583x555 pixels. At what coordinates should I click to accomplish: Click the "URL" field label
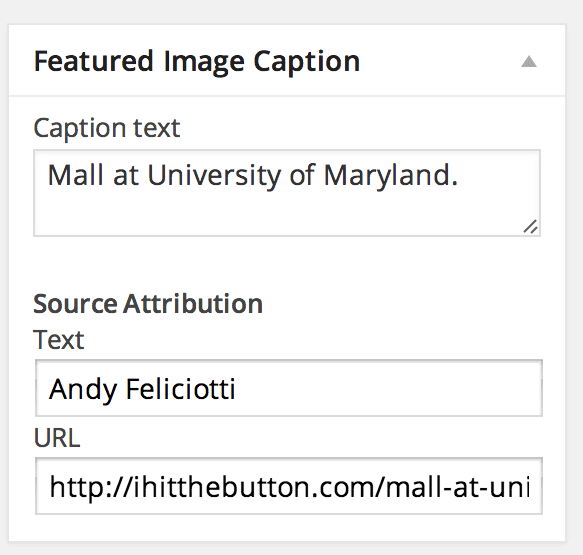click(57, 438)
